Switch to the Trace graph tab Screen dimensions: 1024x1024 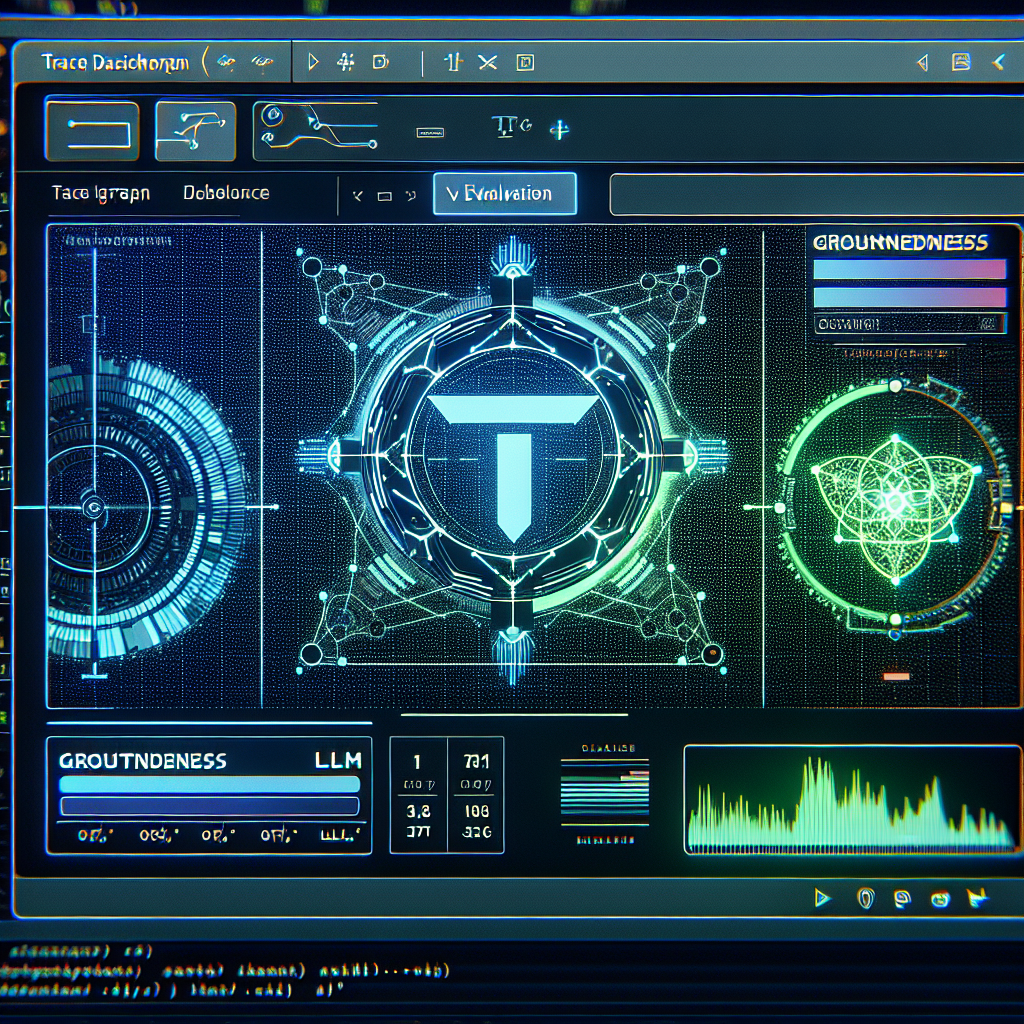click(x=100, y=193)
